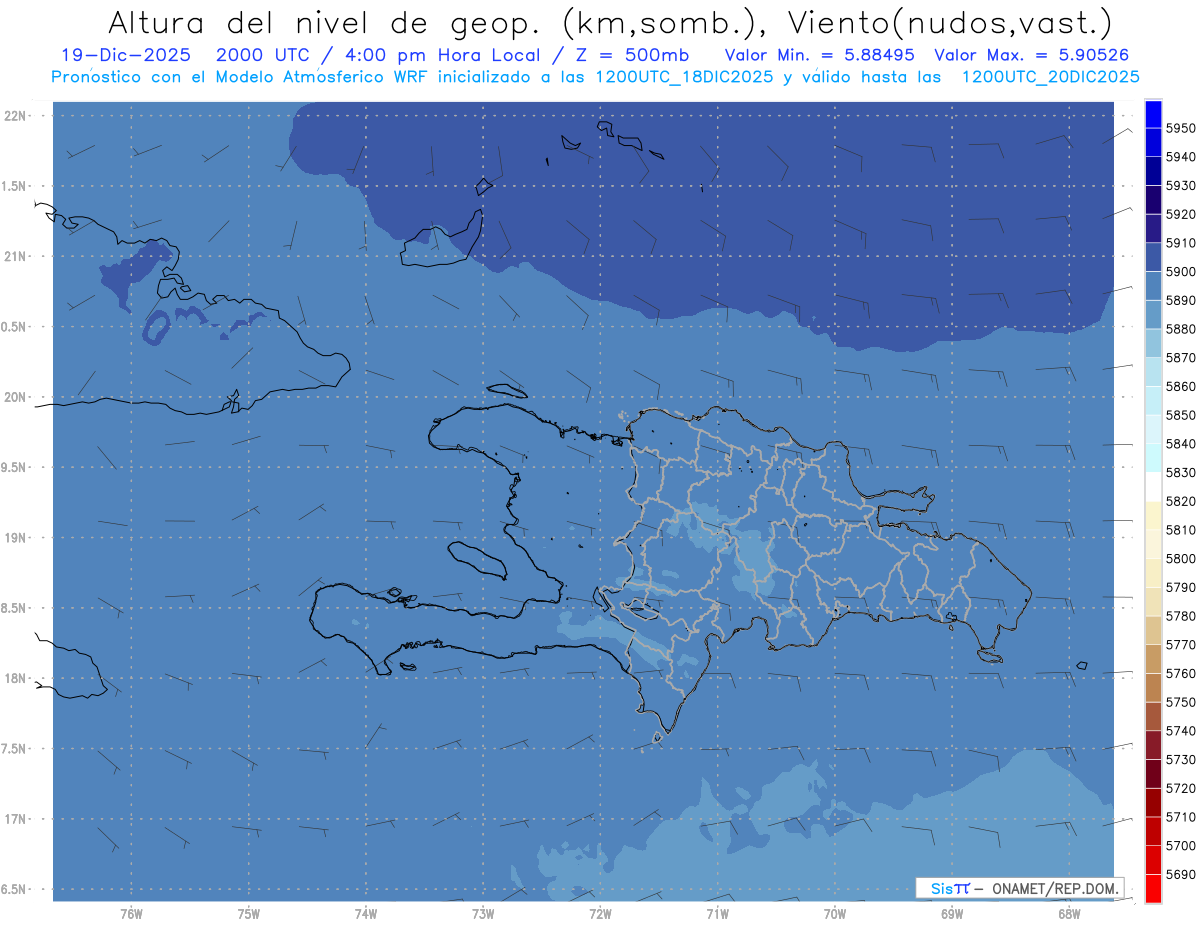This screenshot has width=1200, height=927.
Task: Click the 19N latitude tick label
Action: (x=14, y=537)
